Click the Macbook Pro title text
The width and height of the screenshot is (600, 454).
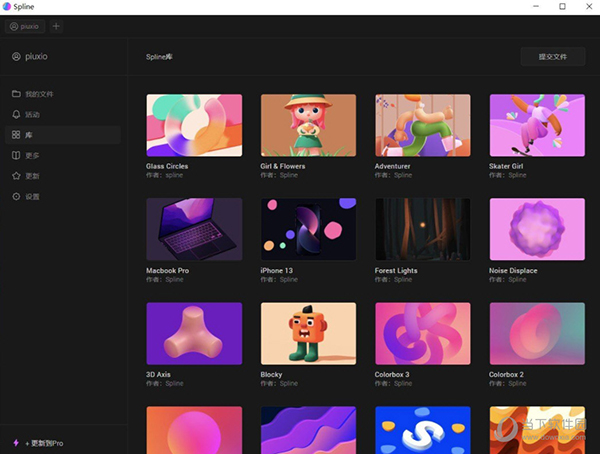pyautogui.click(x=168, y=270)
